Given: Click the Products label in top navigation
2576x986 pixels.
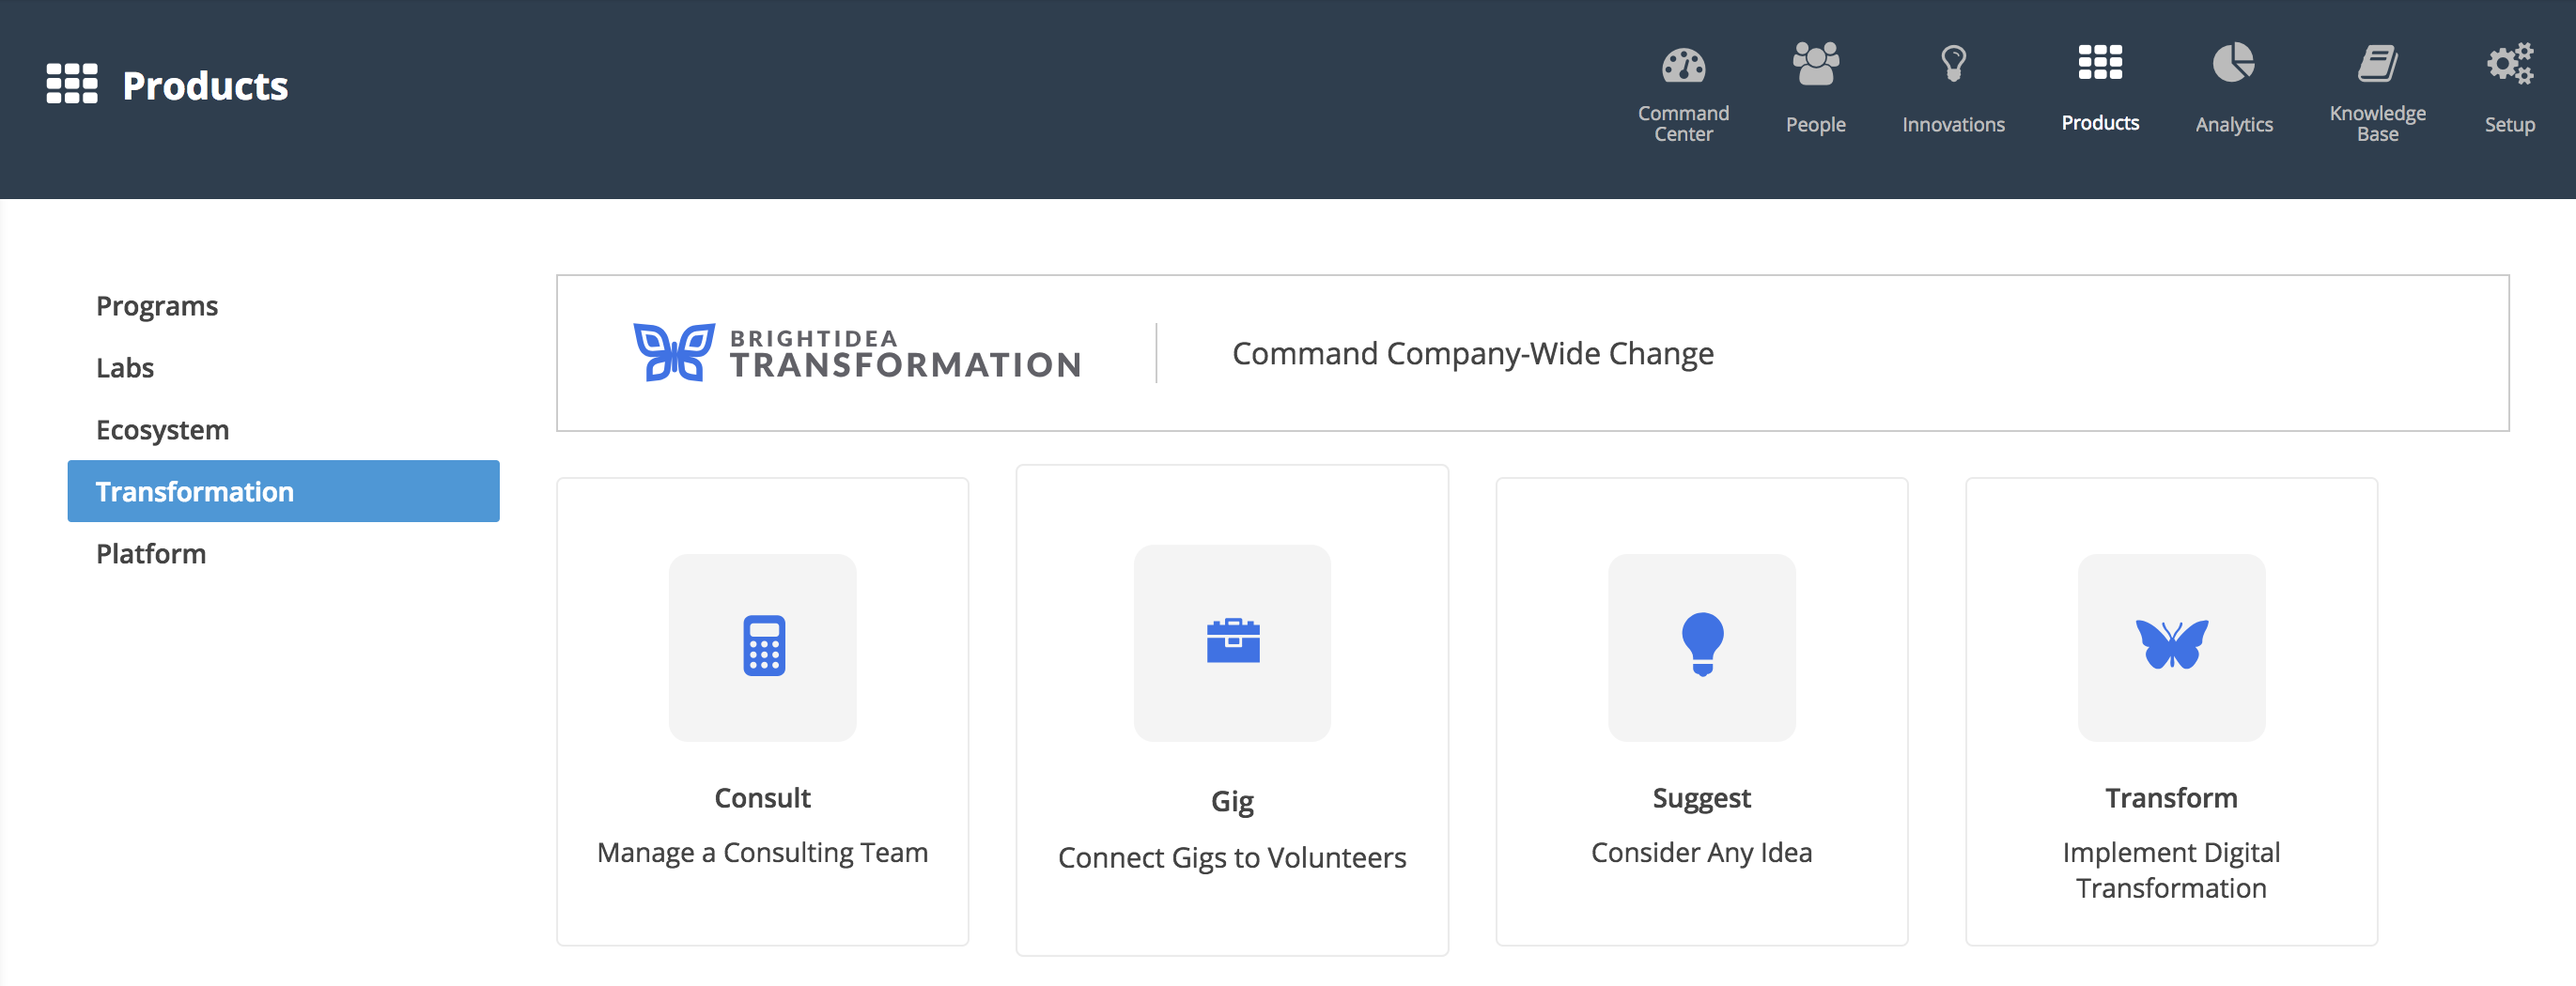Looking at the screenshot, I should tap(2099, 123).
